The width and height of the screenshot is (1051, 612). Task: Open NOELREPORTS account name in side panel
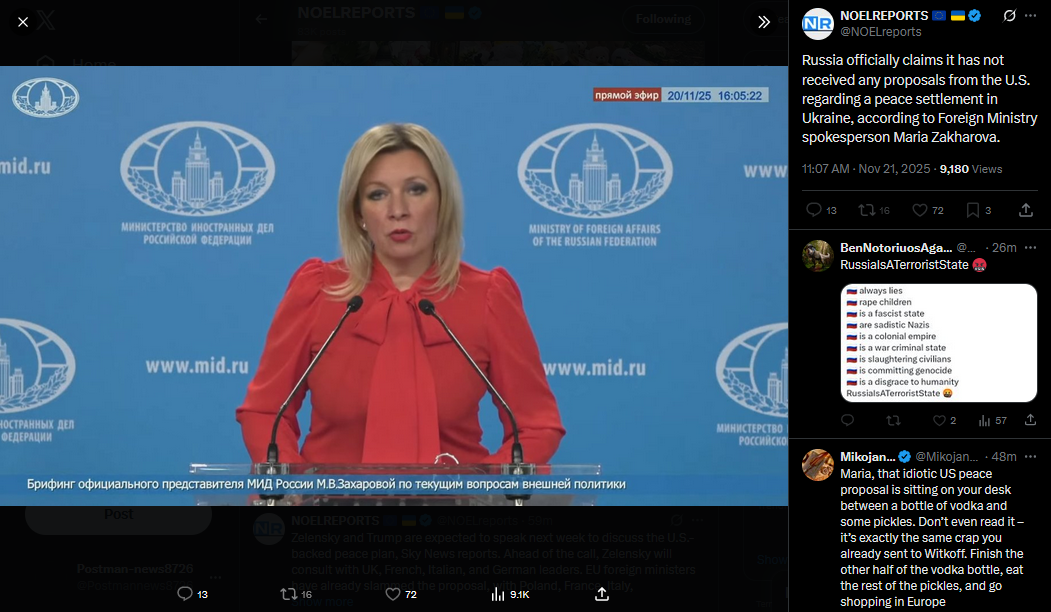click(x=883, y=15)
